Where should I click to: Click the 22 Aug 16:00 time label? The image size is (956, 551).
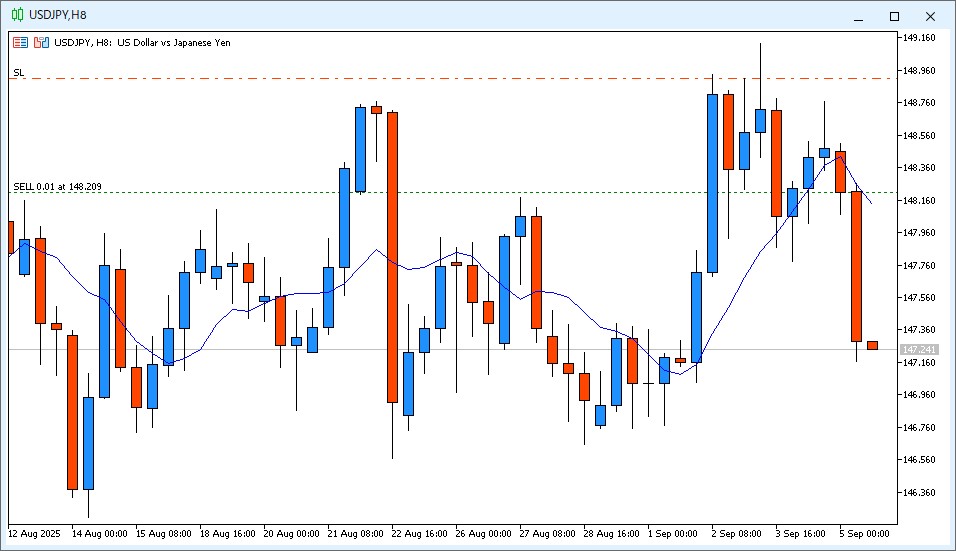coord(419,534)
